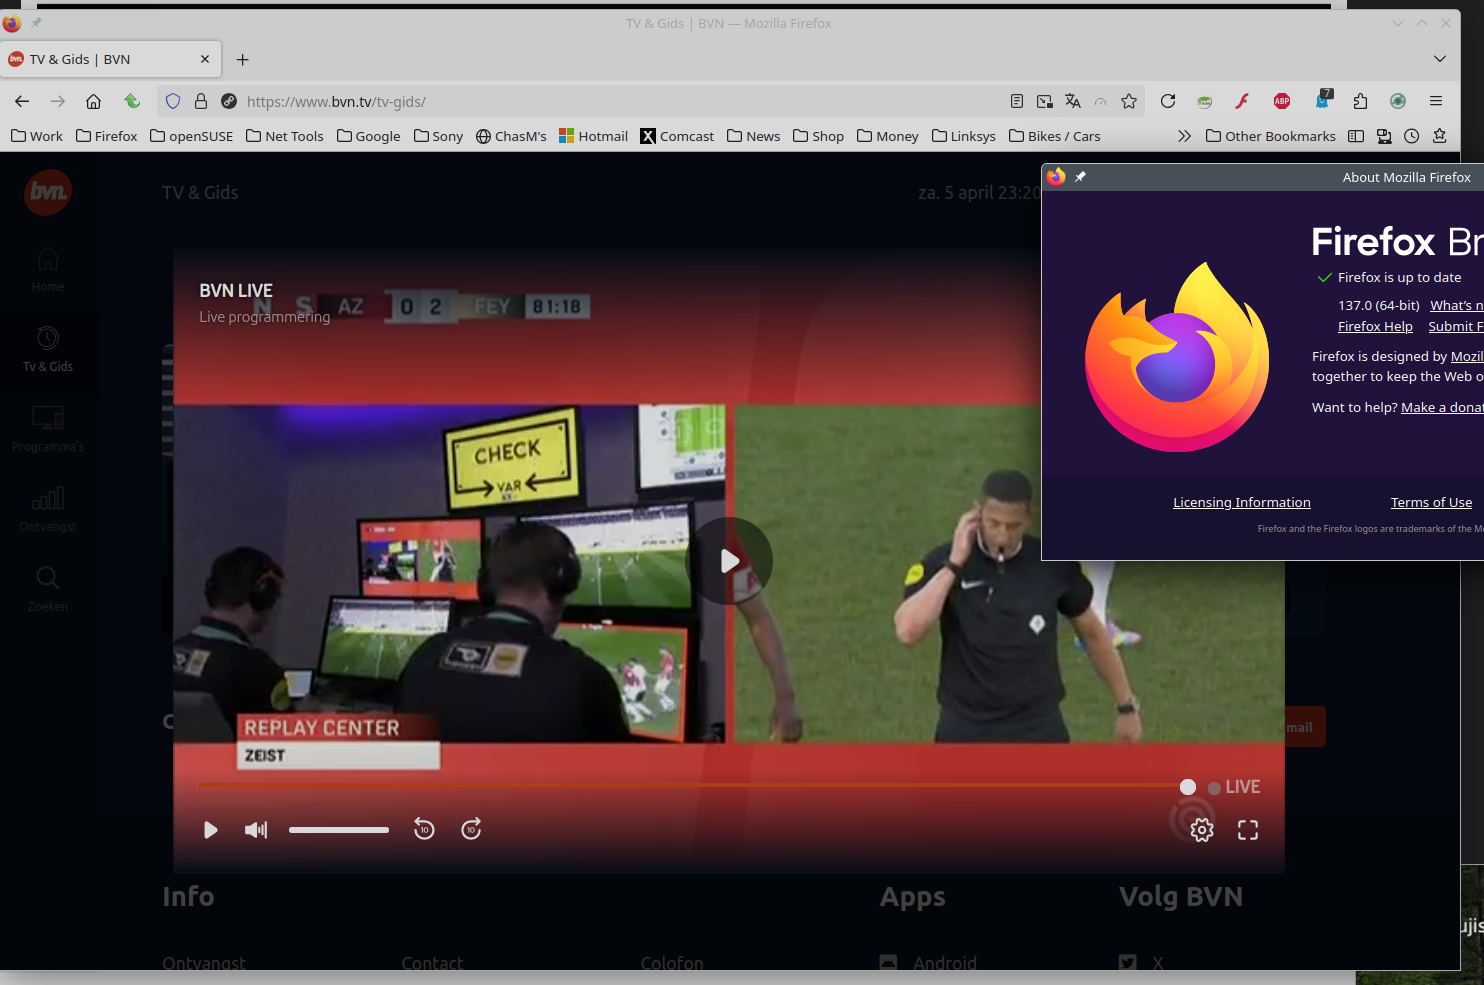Open Zoeken search in the BVN sidebar
Screen dimensions: 1484x985
coord(48,590)
